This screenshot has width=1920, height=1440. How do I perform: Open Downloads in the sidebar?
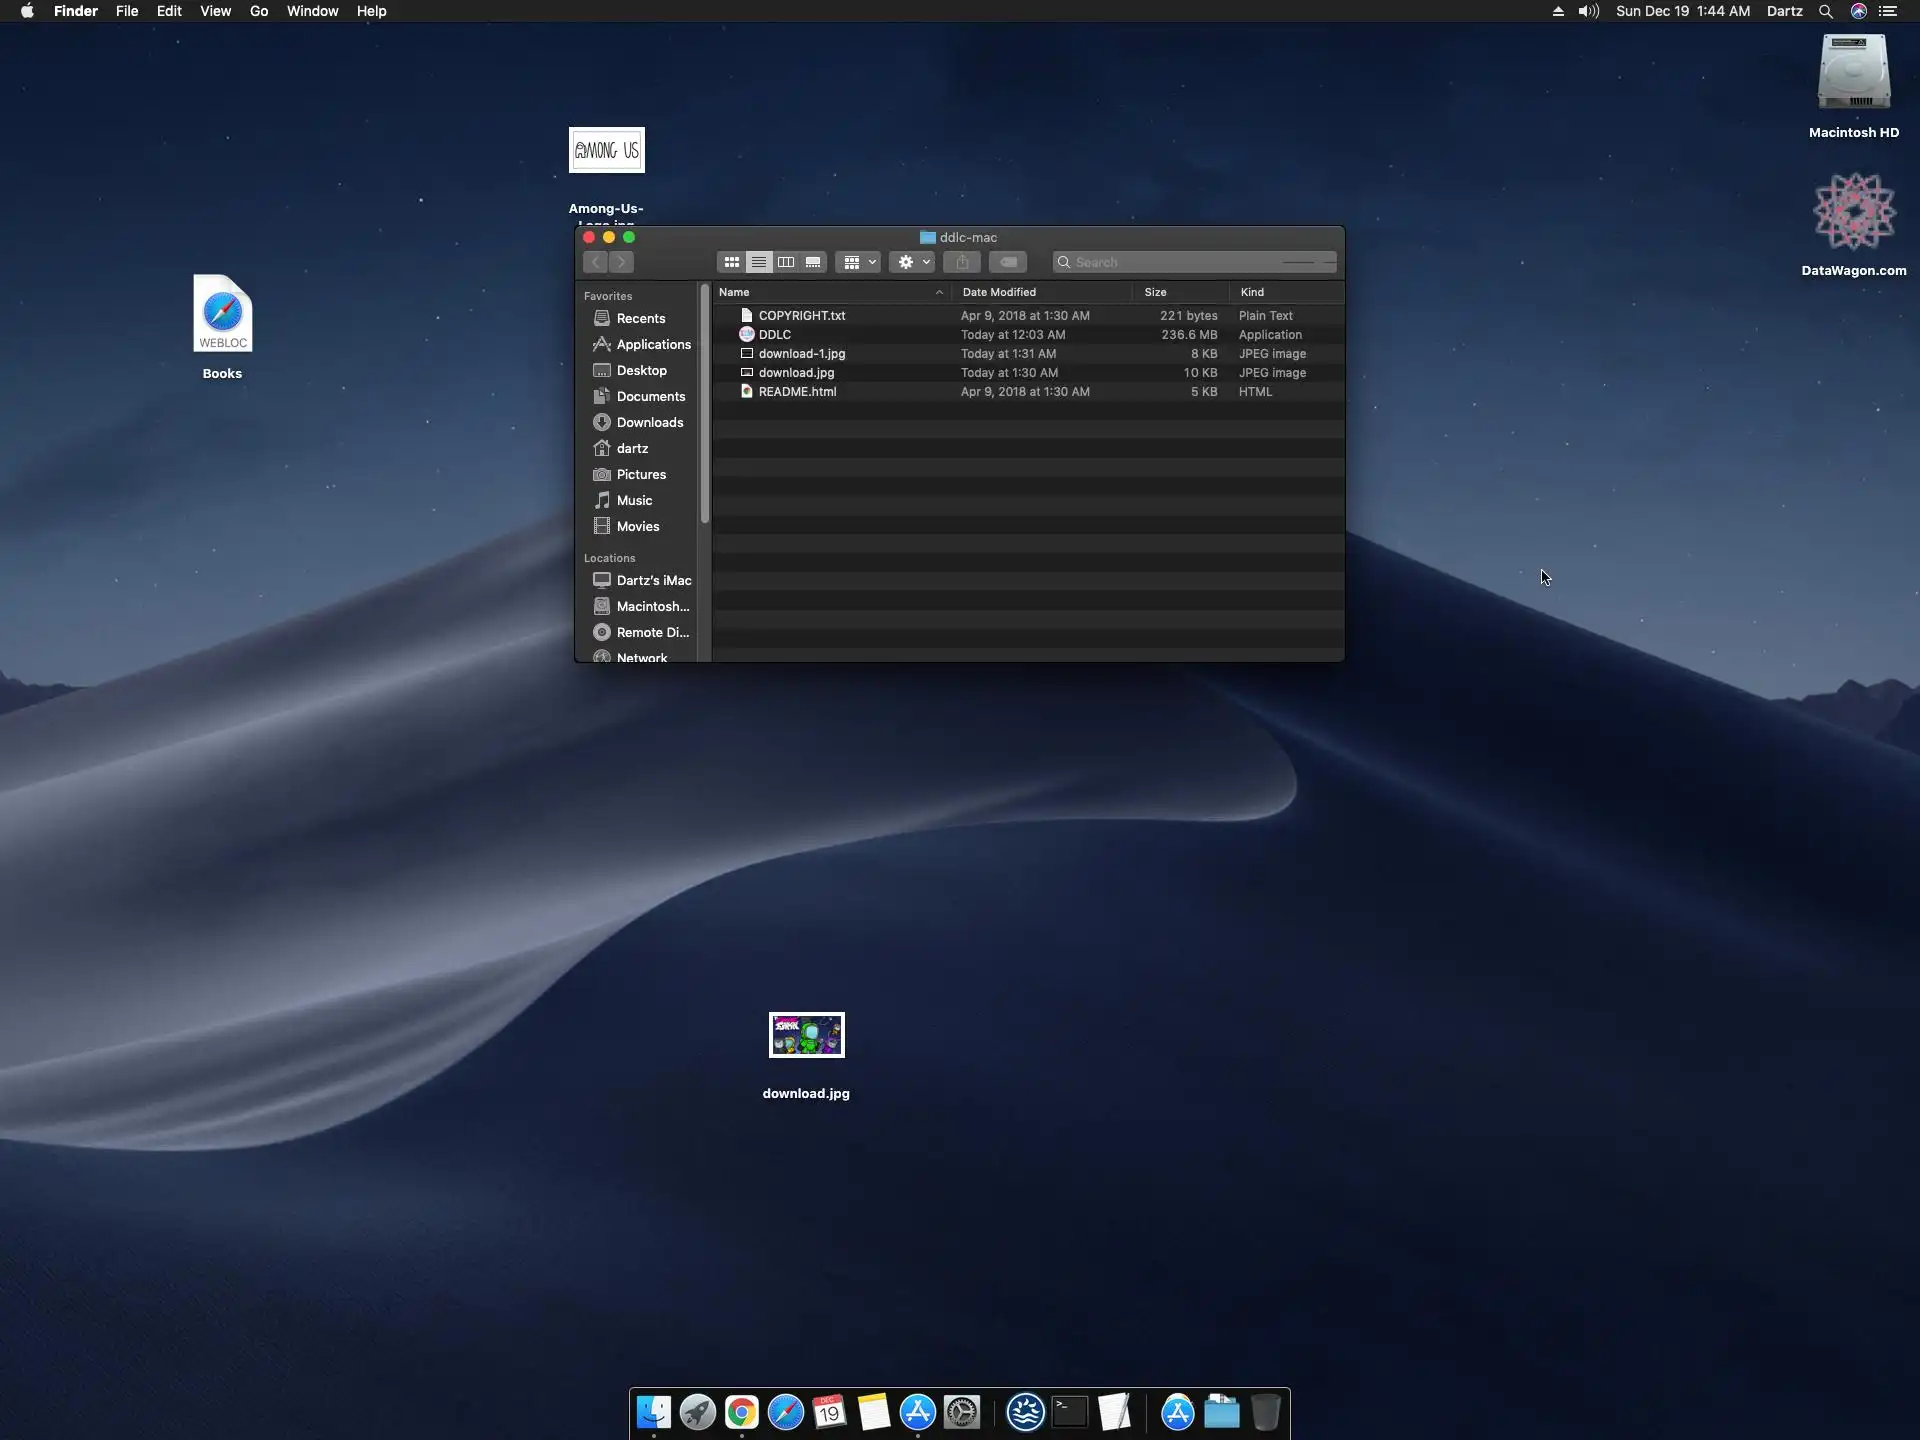[649, 422]
